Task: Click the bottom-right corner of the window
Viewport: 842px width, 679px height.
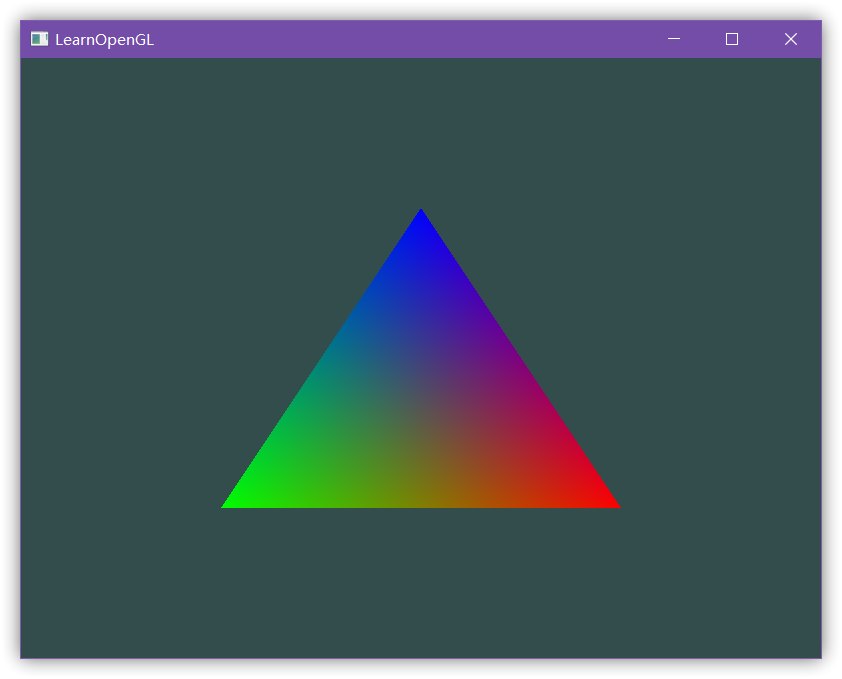Action: click(820, 657)
